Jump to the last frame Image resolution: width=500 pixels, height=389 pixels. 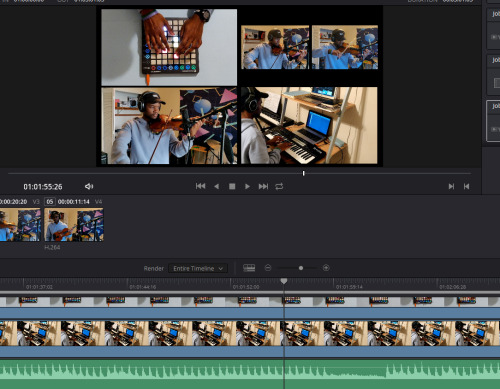pos(263,186)
